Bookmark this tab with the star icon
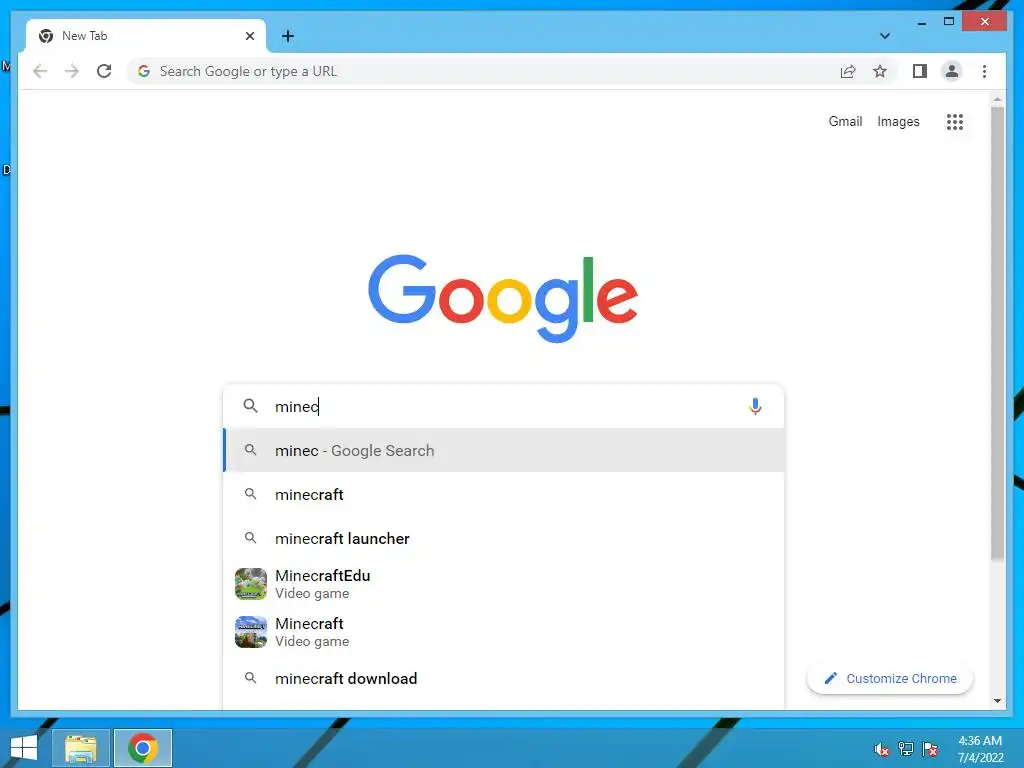The height and width of the screenshot is (768, 1024). (880, 71)
